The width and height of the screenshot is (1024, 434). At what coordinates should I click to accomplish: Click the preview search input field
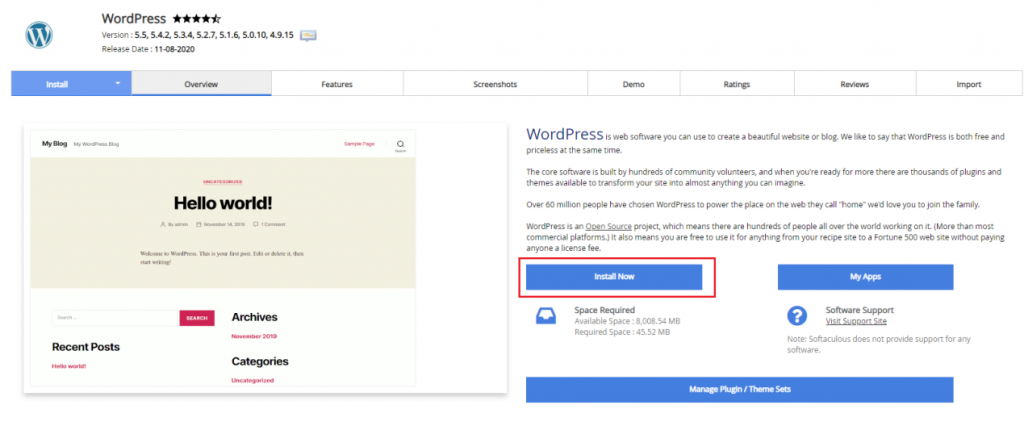pyautogui.click(x=116, y=318)
